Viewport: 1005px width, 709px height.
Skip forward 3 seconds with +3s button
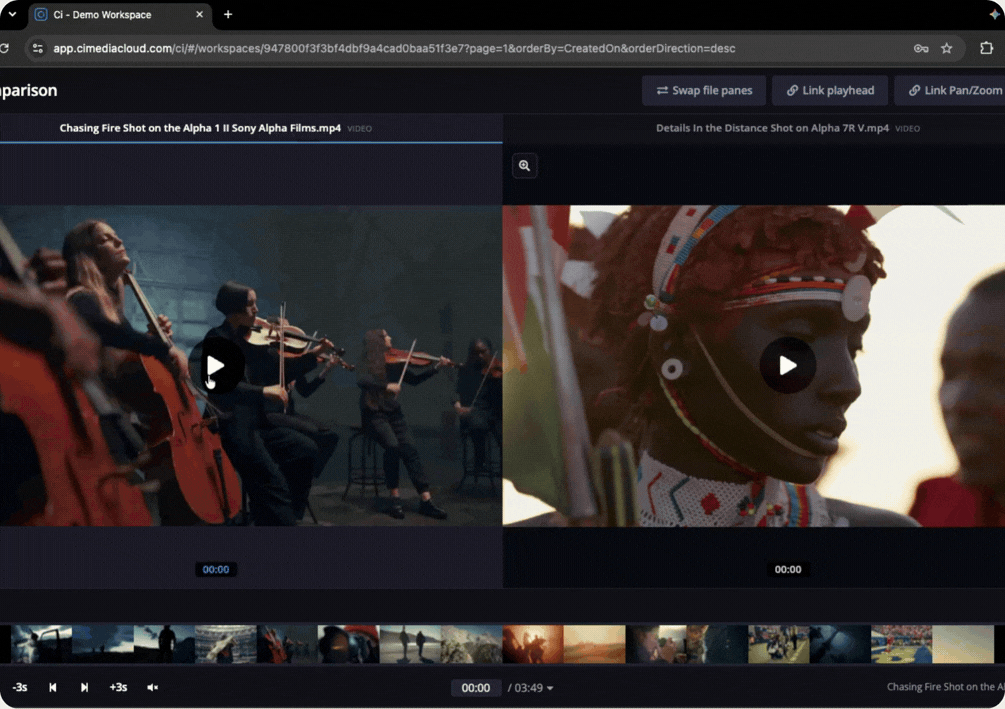118,687
